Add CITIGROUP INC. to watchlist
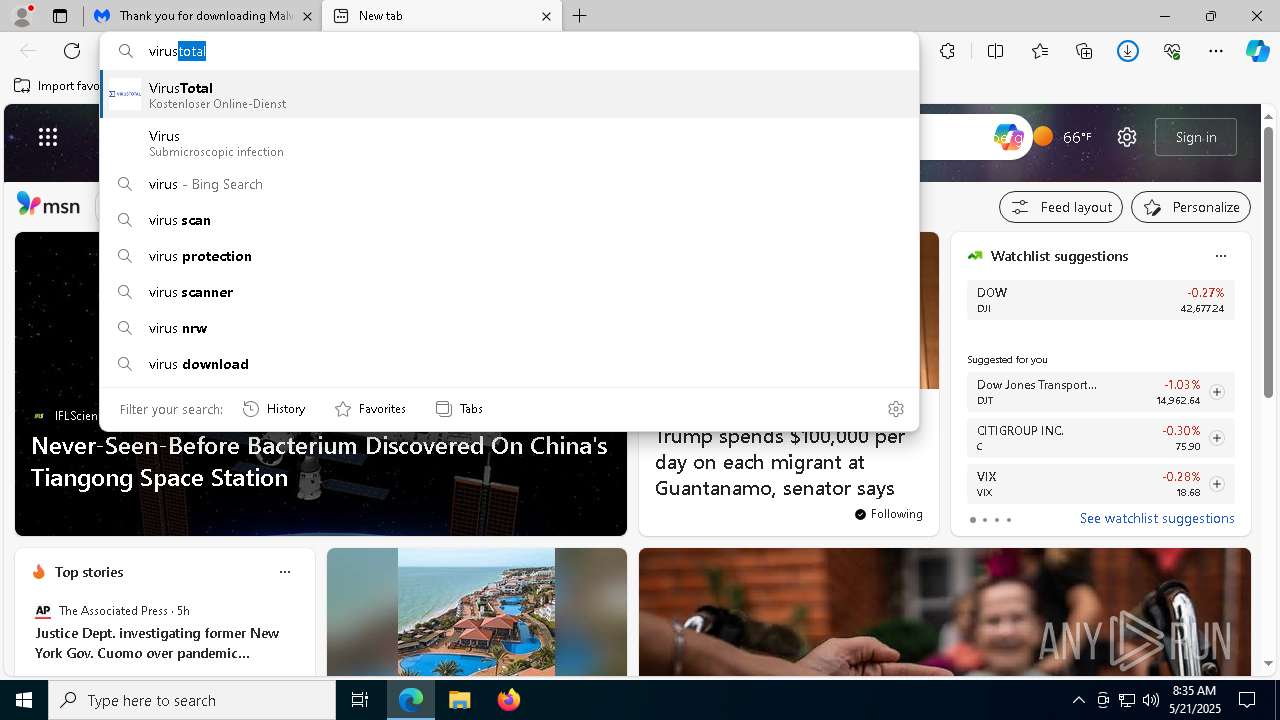Viewport: 1280px width, 720px height. click(1217, 438)
